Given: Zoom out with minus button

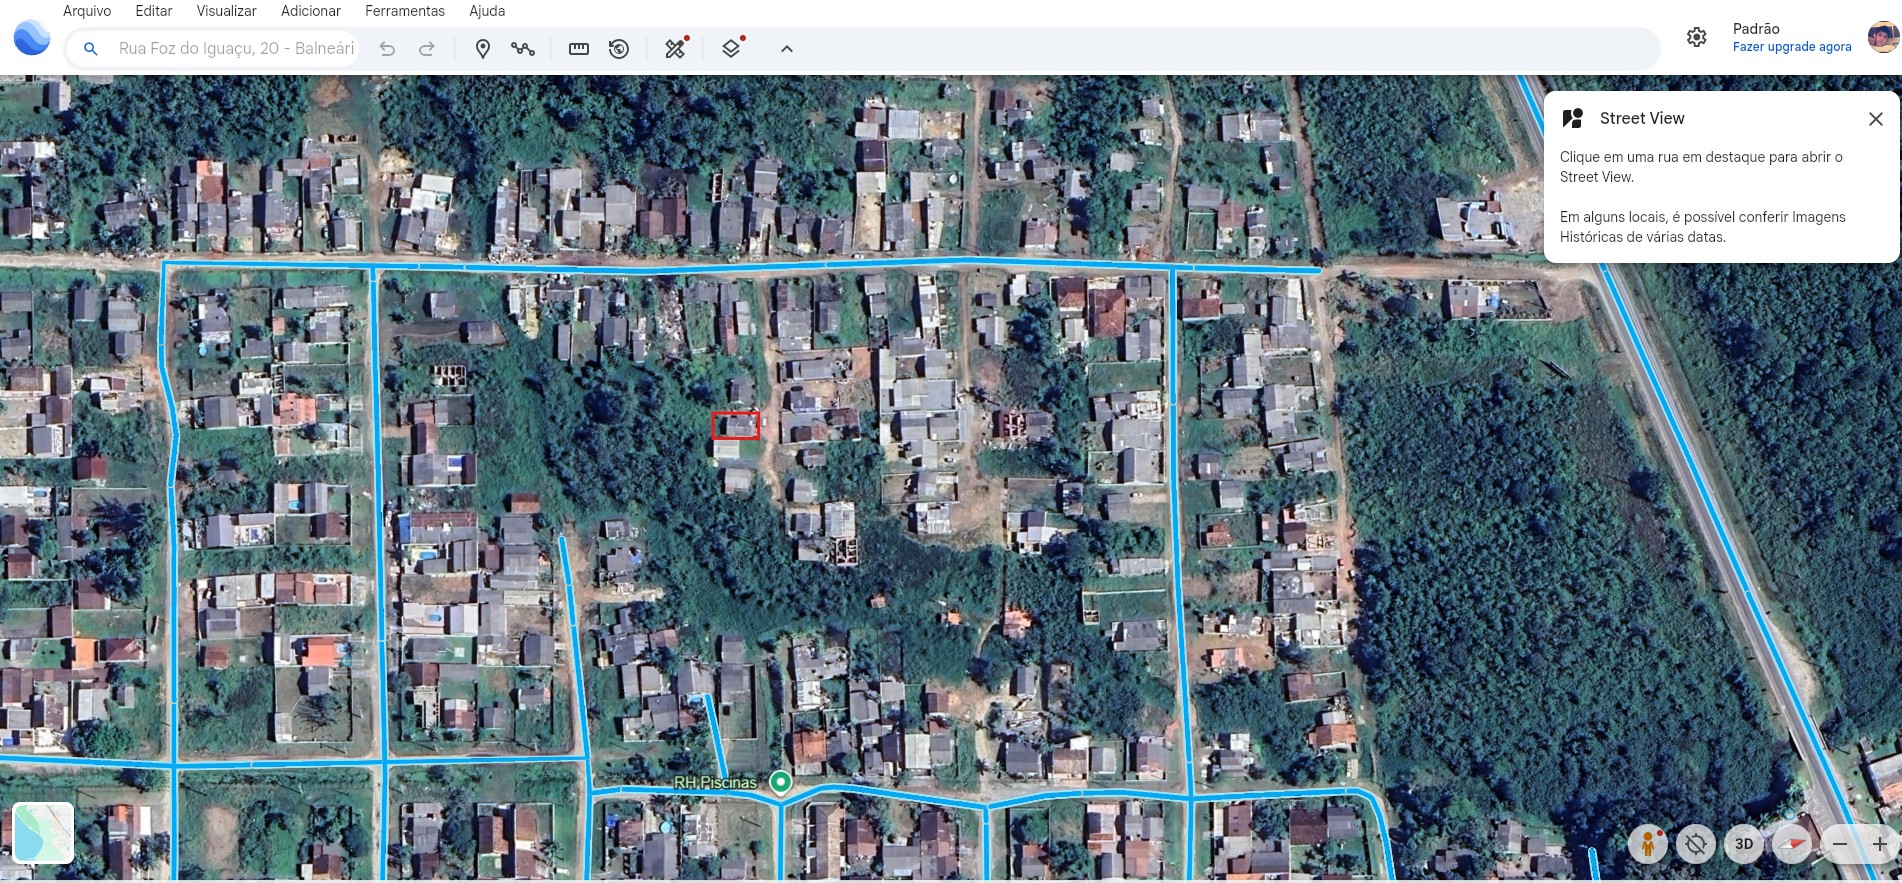Looking at the screenshot, I should (1840, 844).
